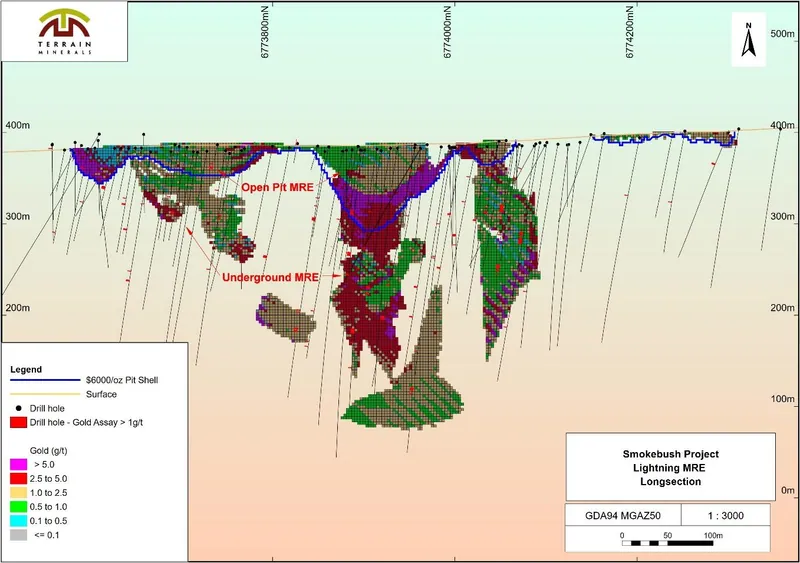800x563 pixels.
Task: Select the red 2.5 to 5.0 grade swatch
Action: coord(18,479)
